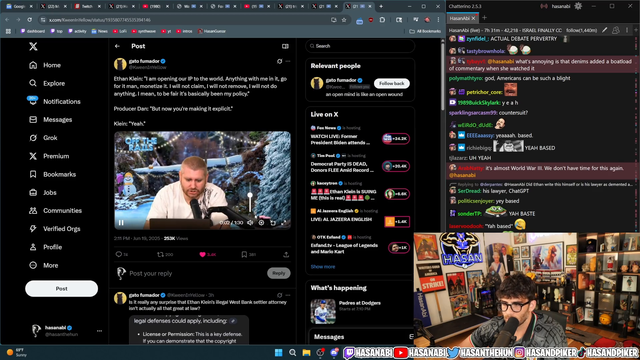
Task: Toggle bookmark on the post
Action: click(244, 254)
